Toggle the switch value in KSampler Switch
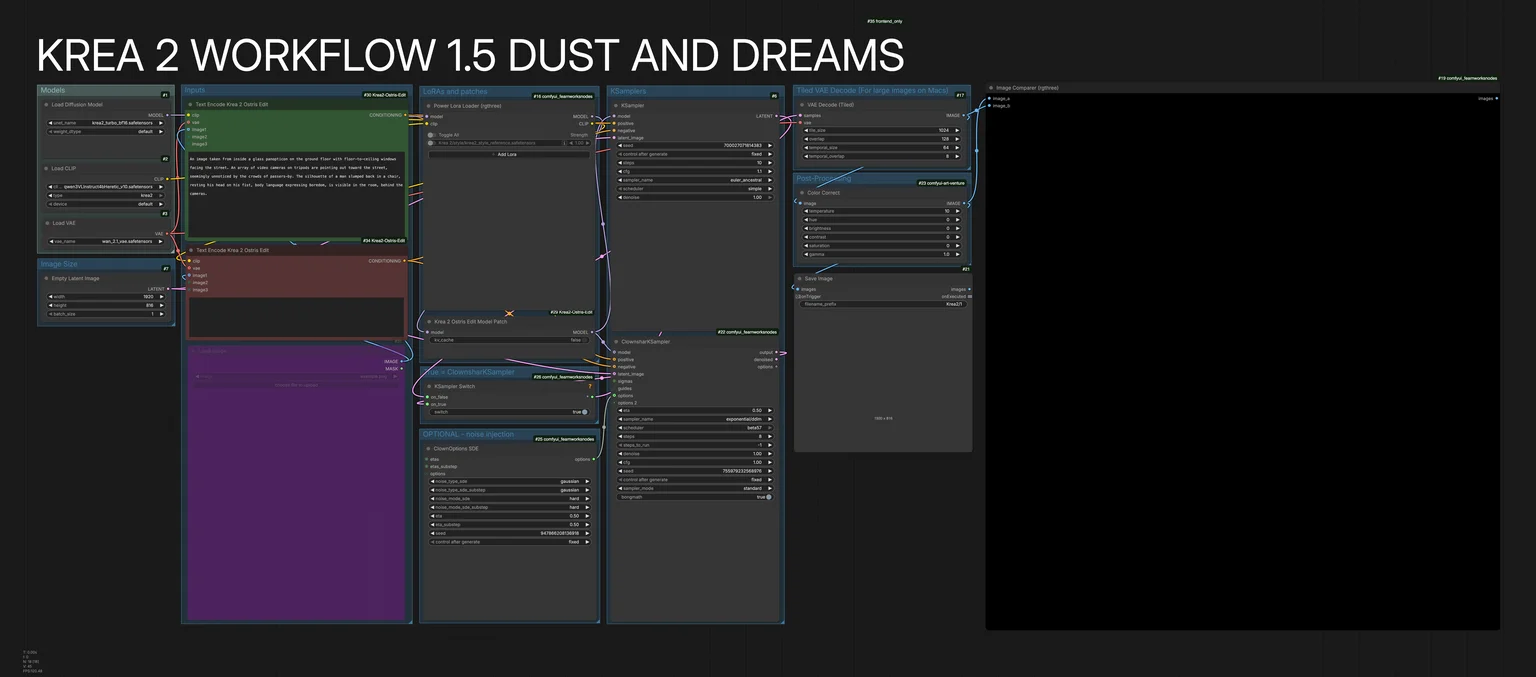Viewport: 1536px width, 677px height. (509, 412)
